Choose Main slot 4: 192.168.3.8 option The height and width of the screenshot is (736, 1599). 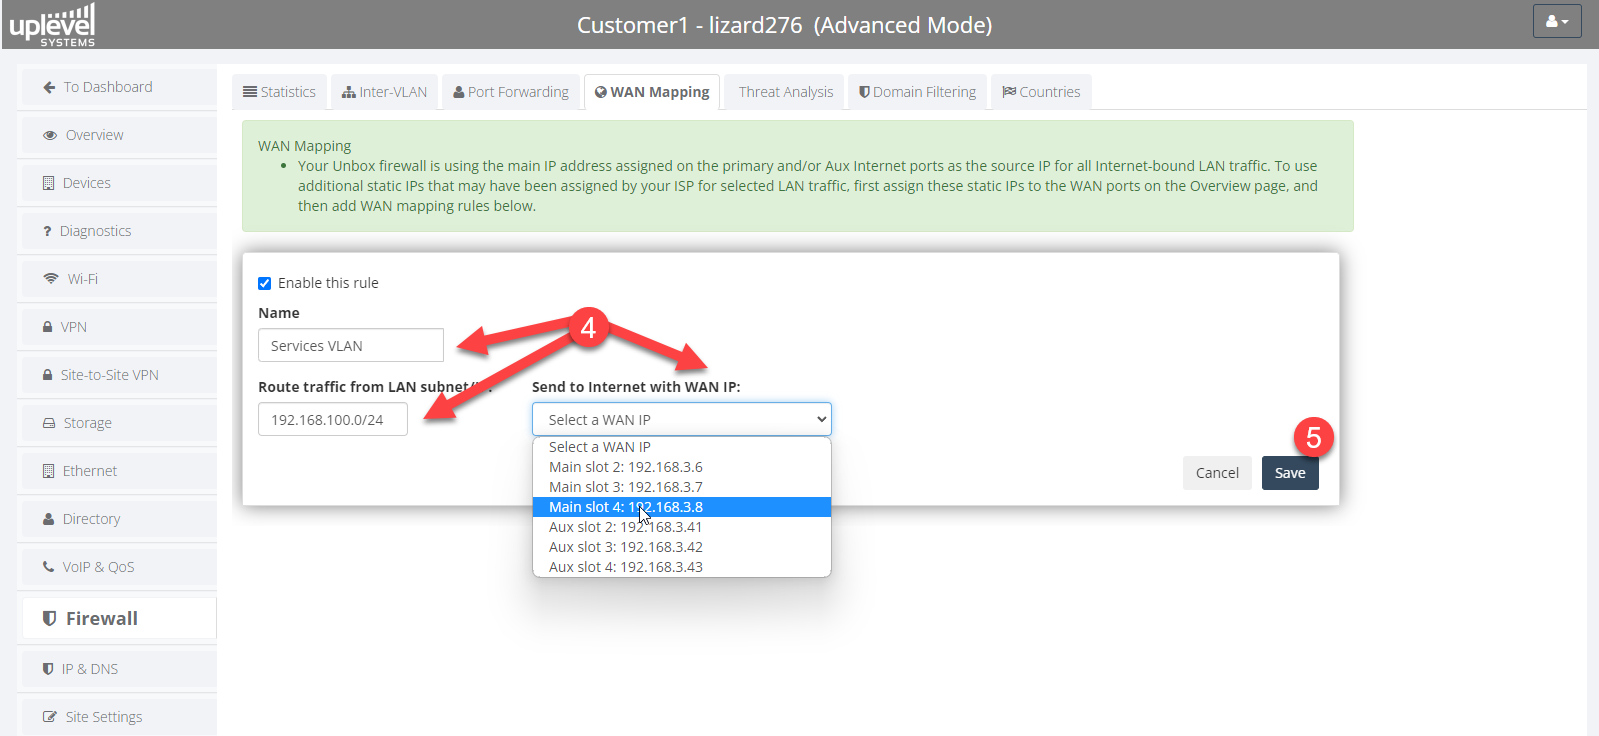626,507
